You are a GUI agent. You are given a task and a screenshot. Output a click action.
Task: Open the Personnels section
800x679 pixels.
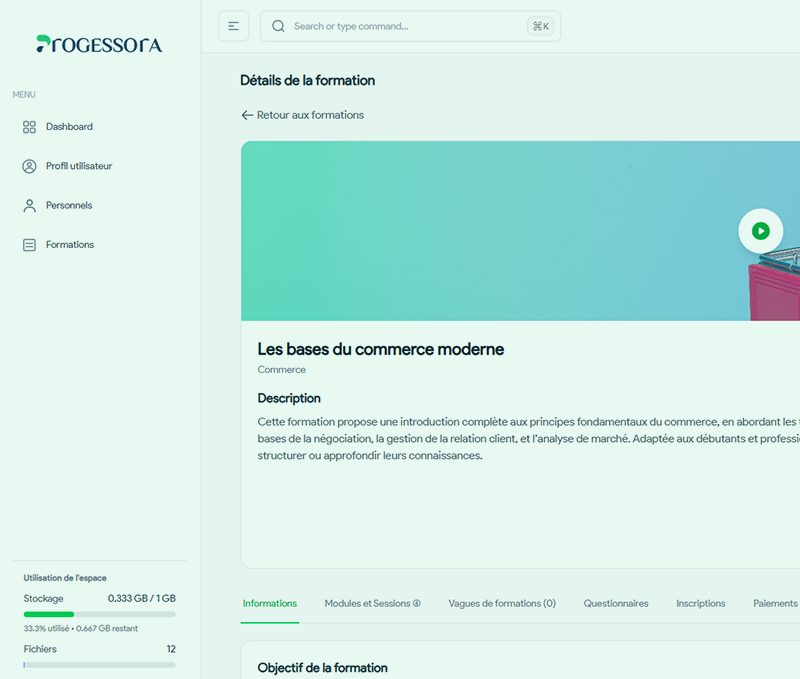tap(68, 205)
